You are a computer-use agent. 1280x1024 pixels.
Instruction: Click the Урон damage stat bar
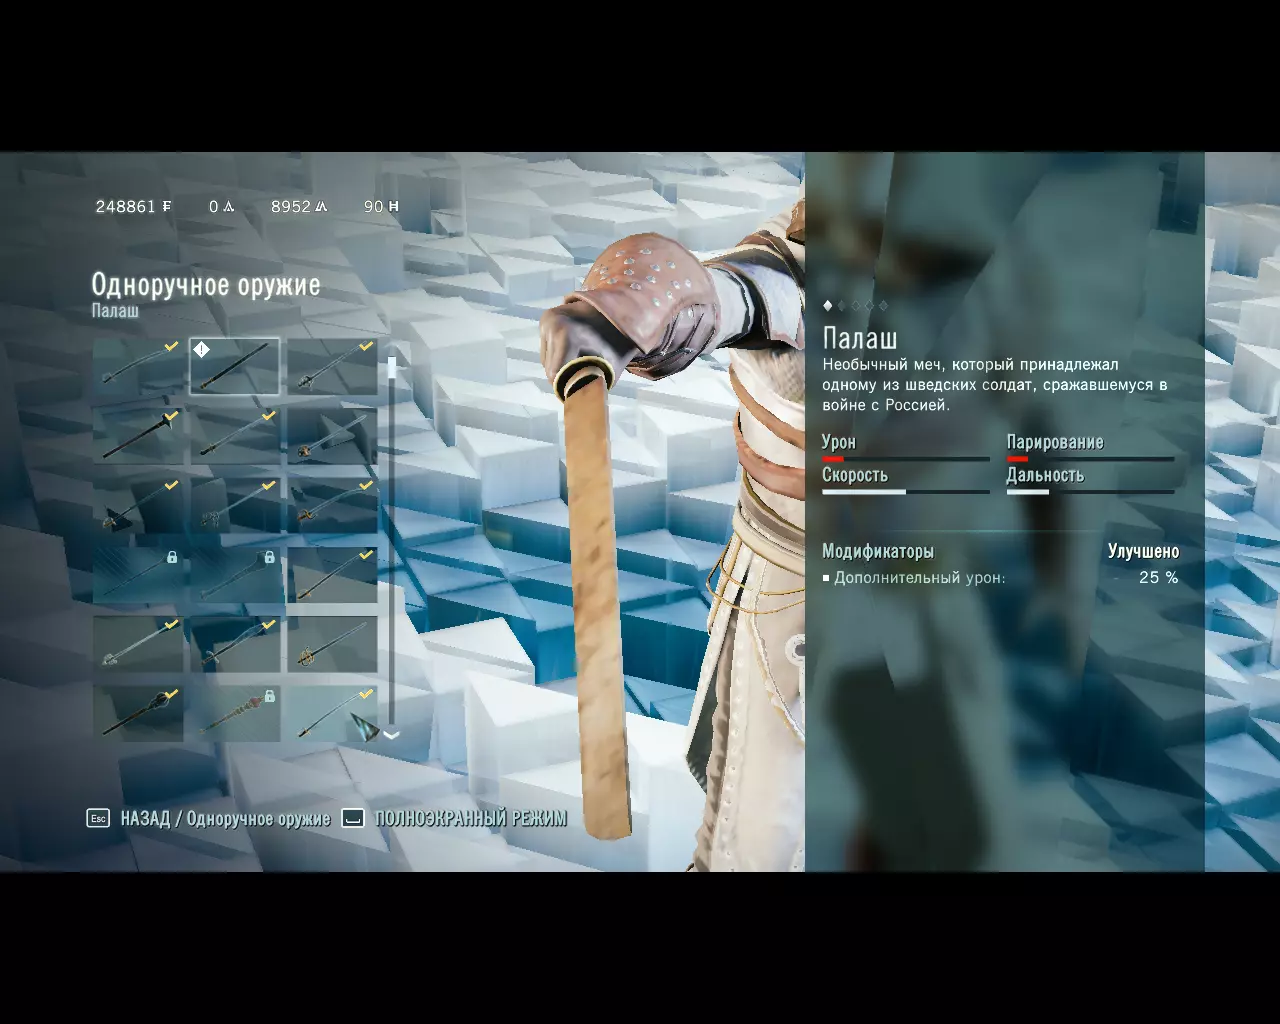(x=906, y=459)
